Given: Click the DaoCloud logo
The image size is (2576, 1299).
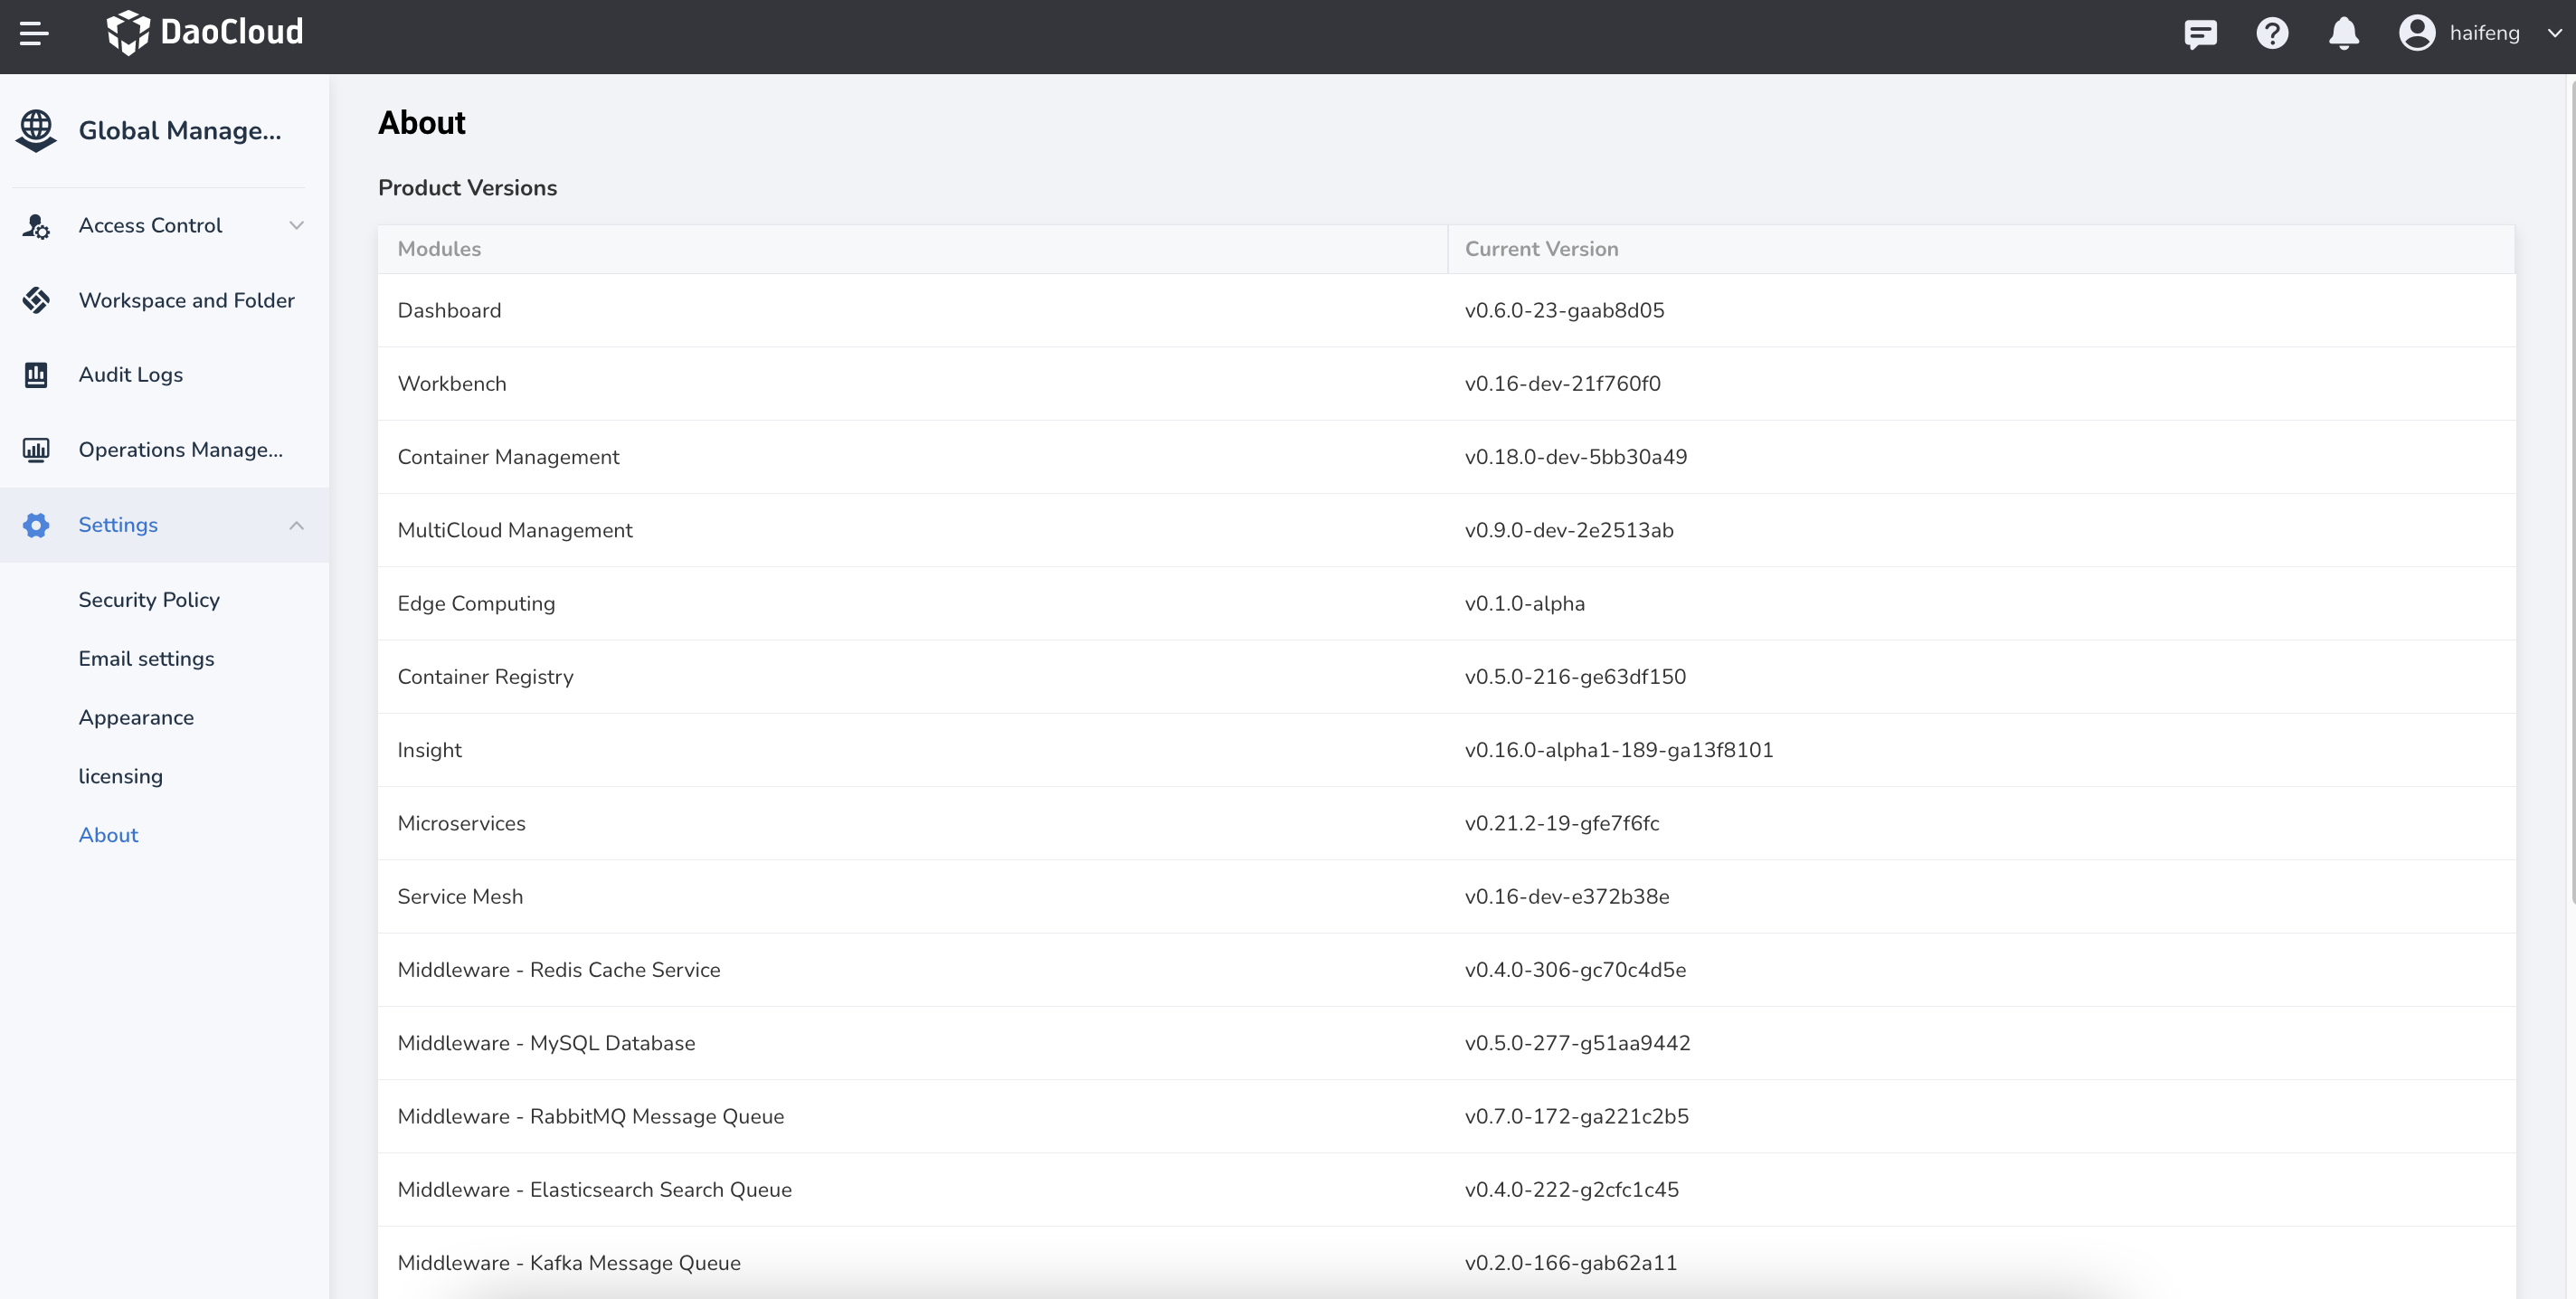Looking at the screenshot, I should tap(205, 33).
